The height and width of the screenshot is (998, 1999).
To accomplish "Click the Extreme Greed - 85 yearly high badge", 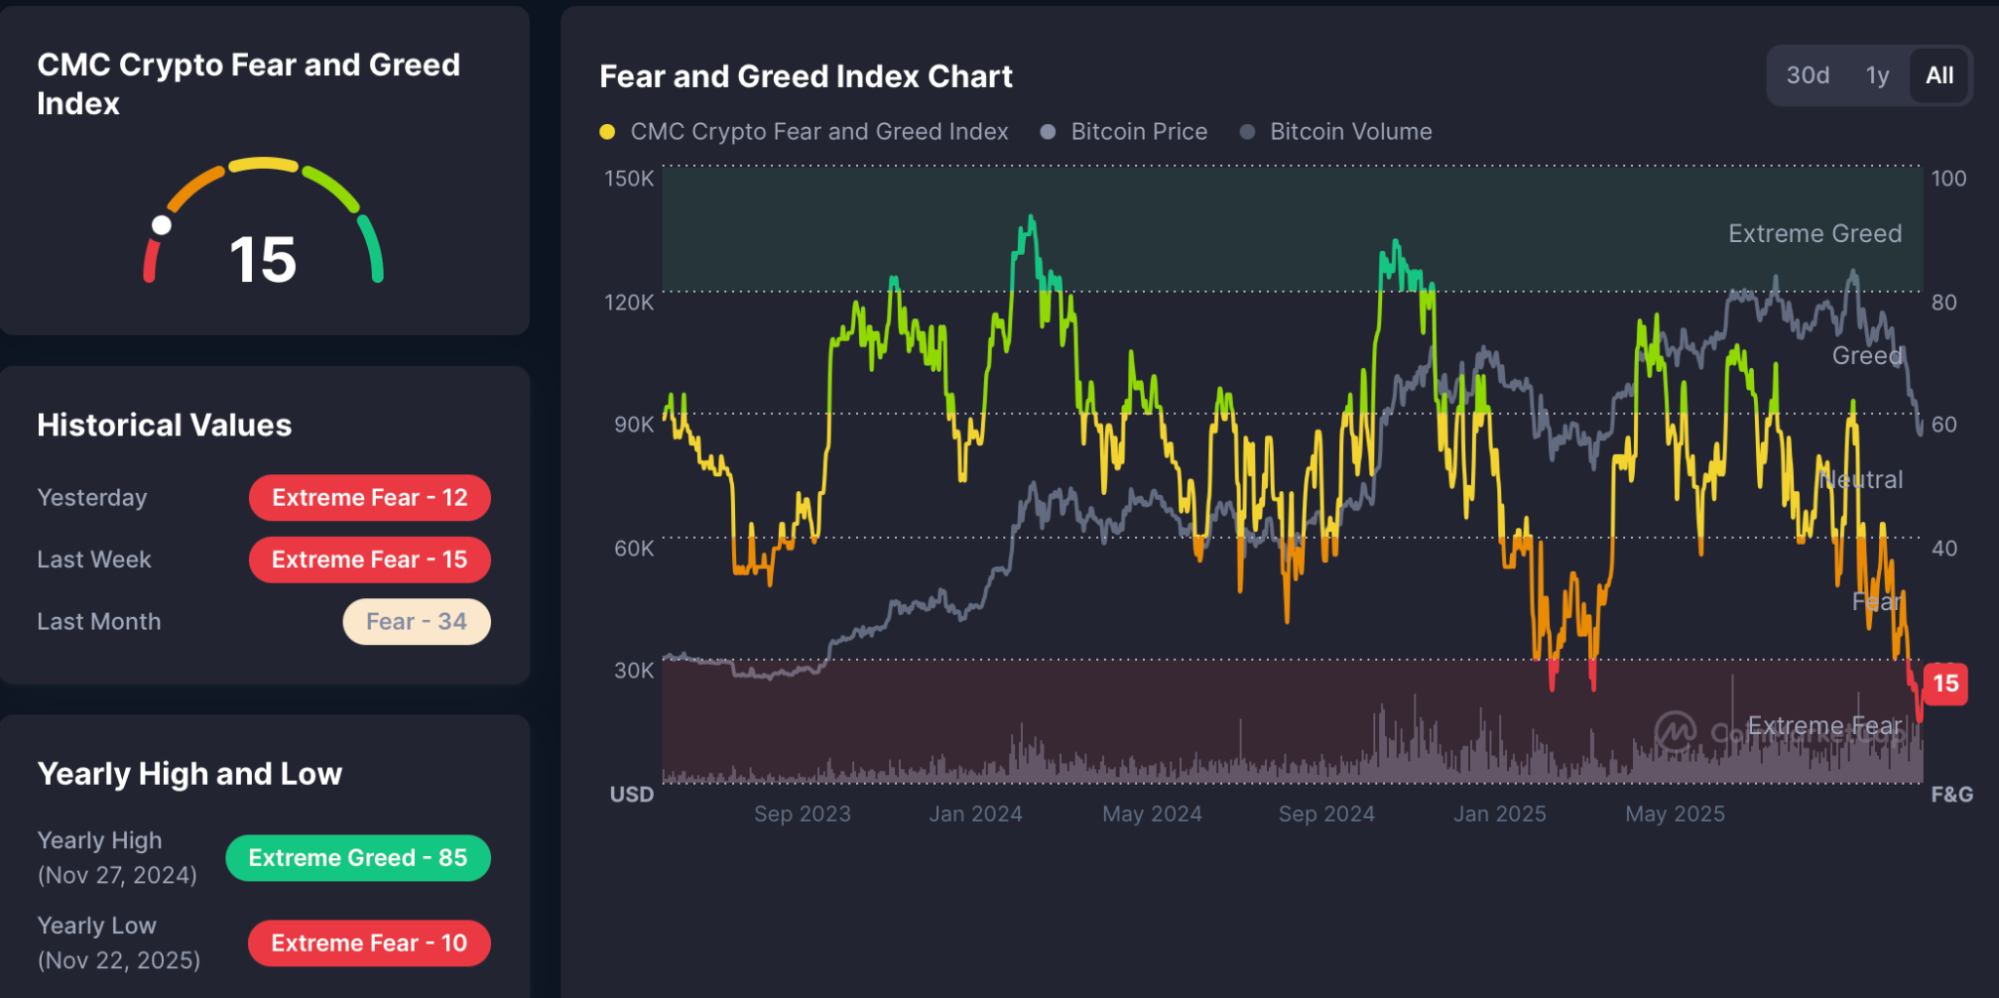I will (358, 858).
